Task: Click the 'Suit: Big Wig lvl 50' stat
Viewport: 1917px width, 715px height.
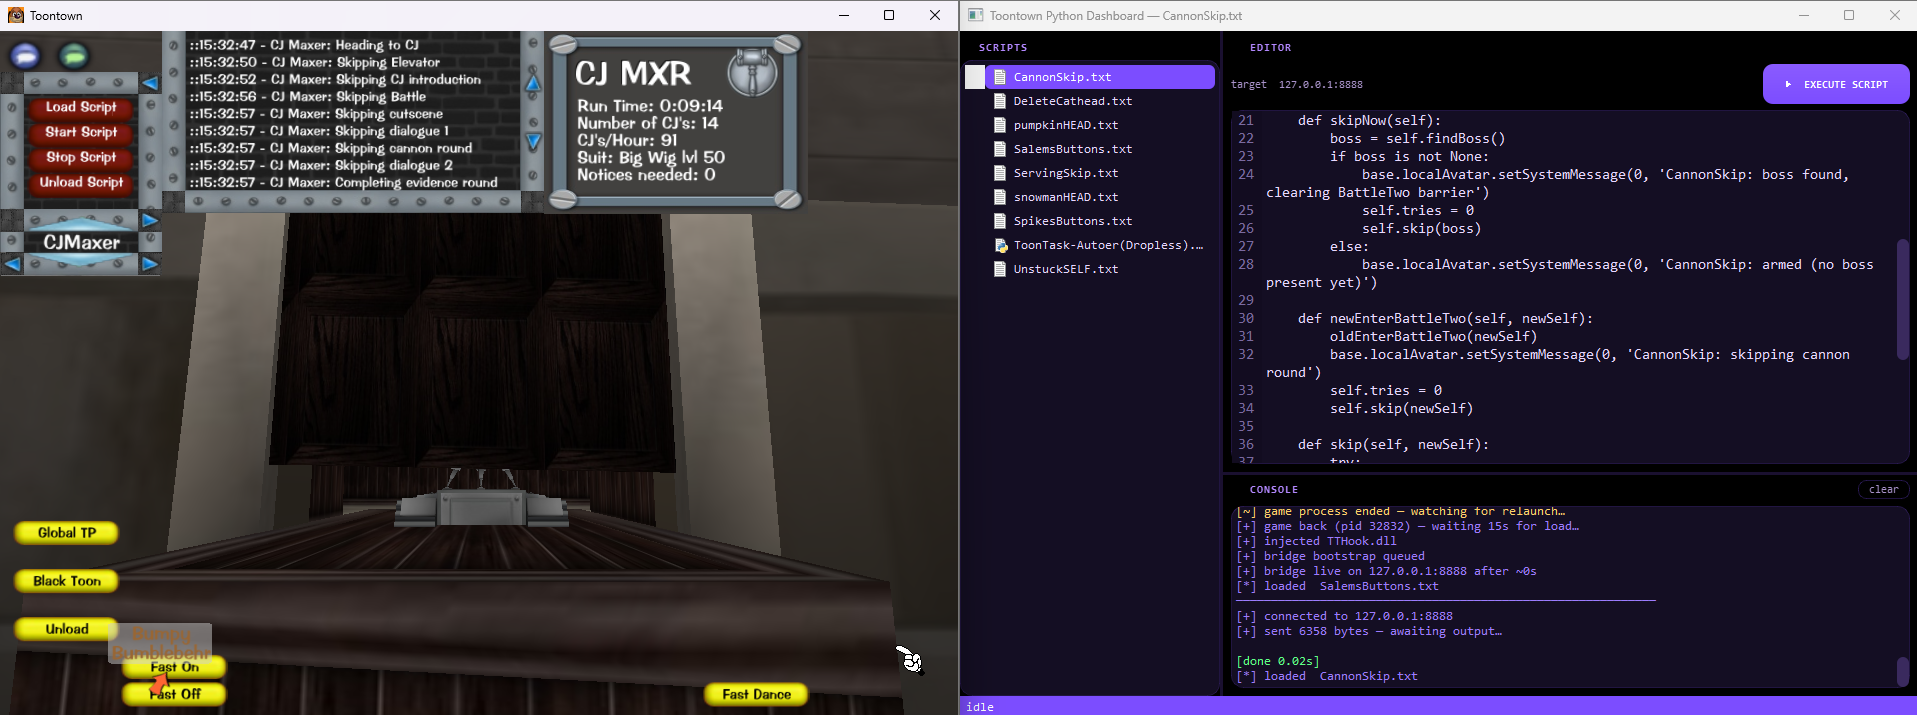Action: tap(651, 157)
